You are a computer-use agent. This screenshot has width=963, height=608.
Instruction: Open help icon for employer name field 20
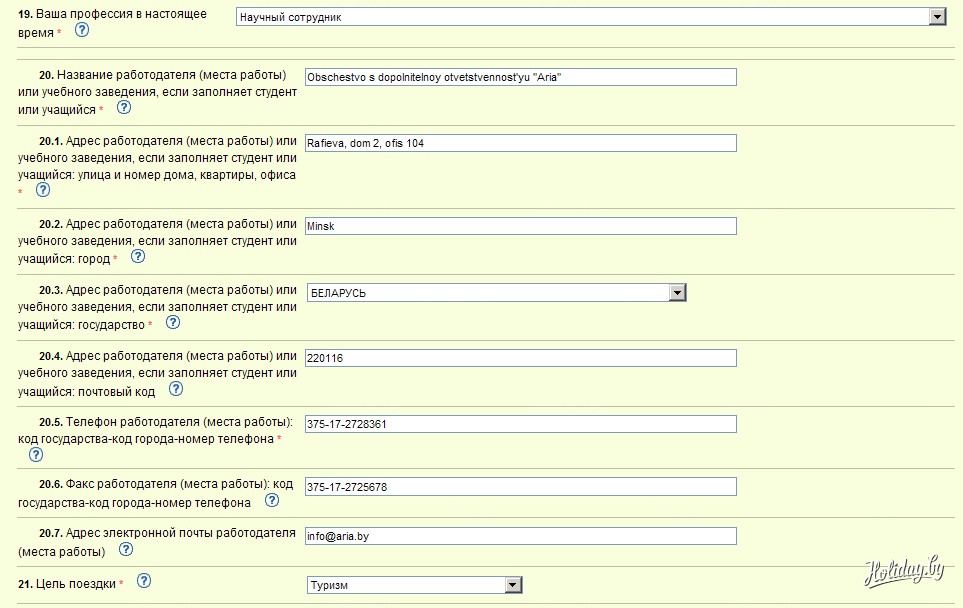pyautogui.click(x=124, y=108)
